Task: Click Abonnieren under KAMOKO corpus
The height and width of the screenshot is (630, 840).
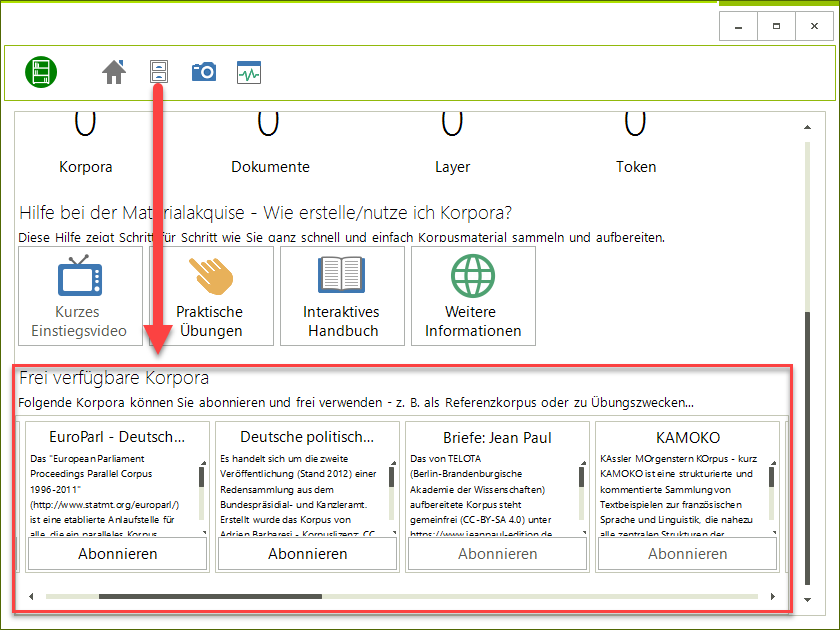Action: 687,554
